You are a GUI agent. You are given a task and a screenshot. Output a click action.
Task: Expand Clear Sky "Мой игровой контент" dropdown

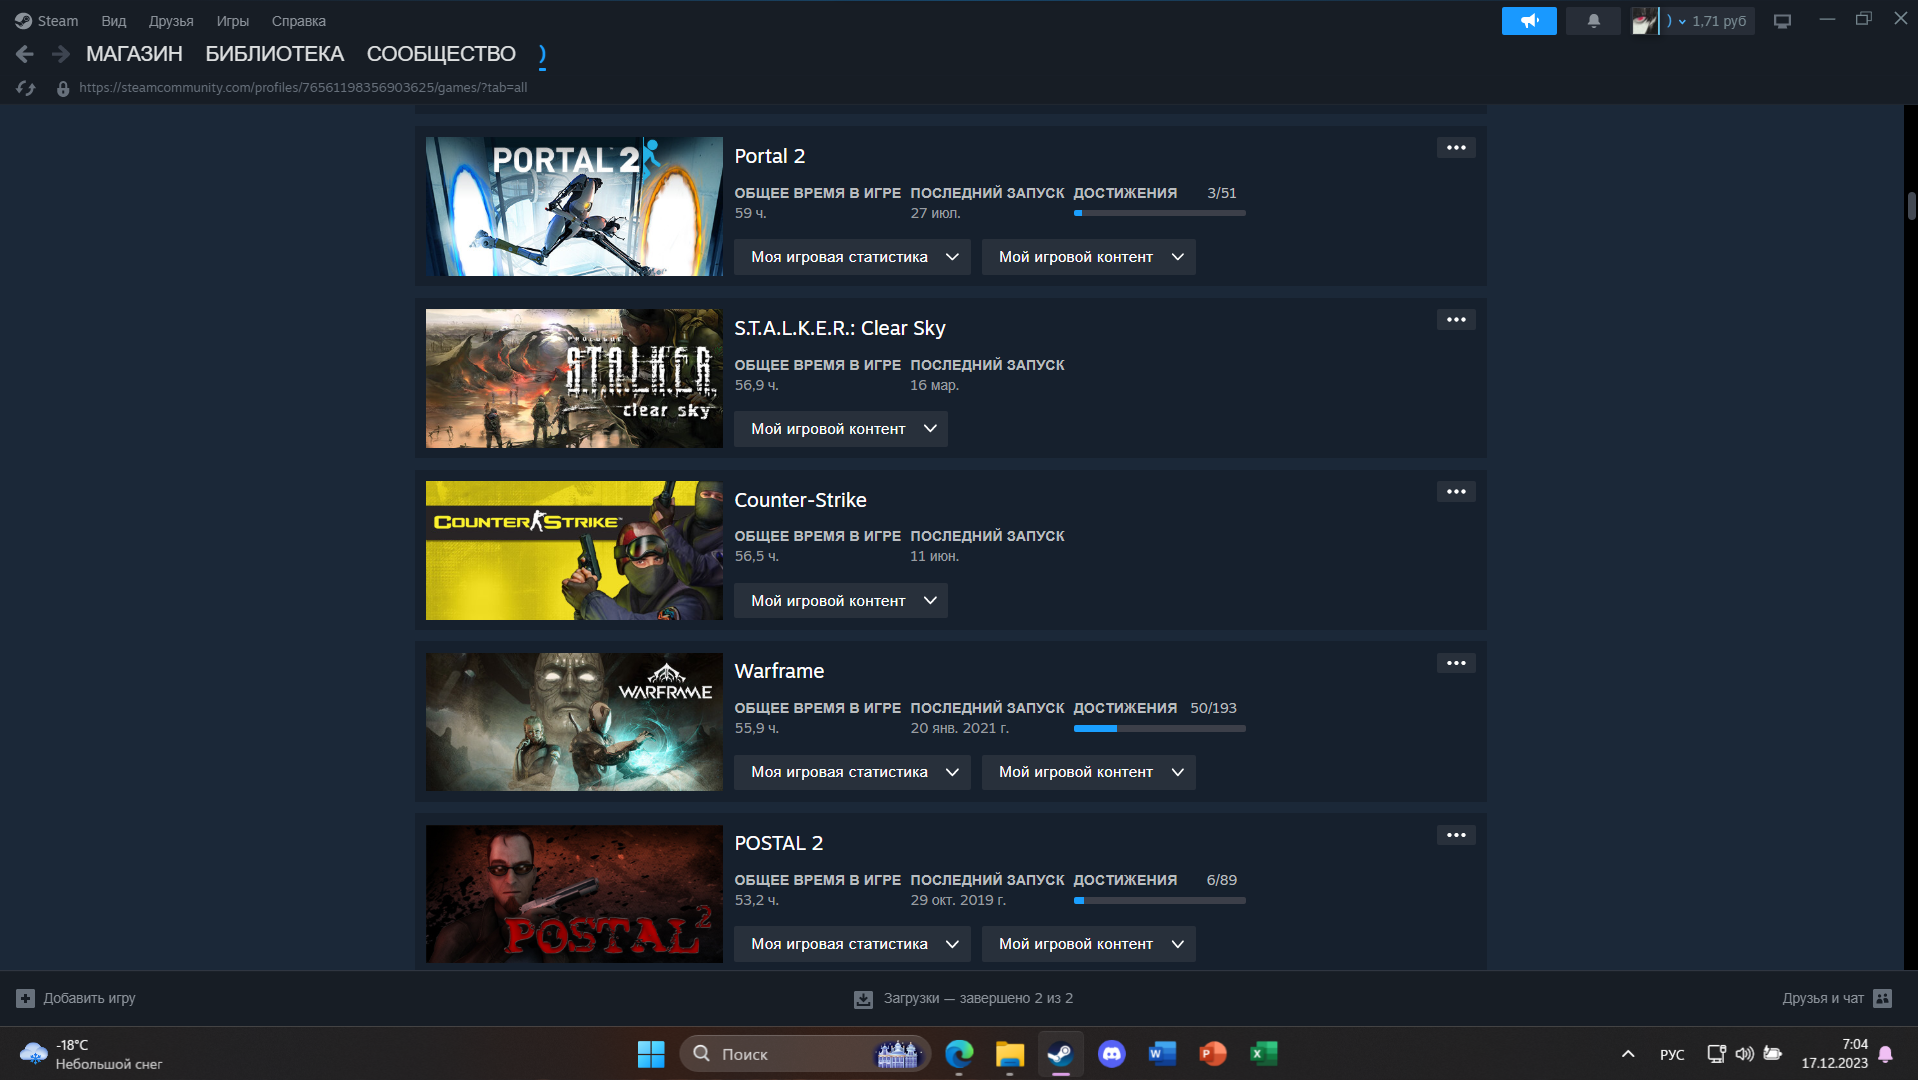841,429
